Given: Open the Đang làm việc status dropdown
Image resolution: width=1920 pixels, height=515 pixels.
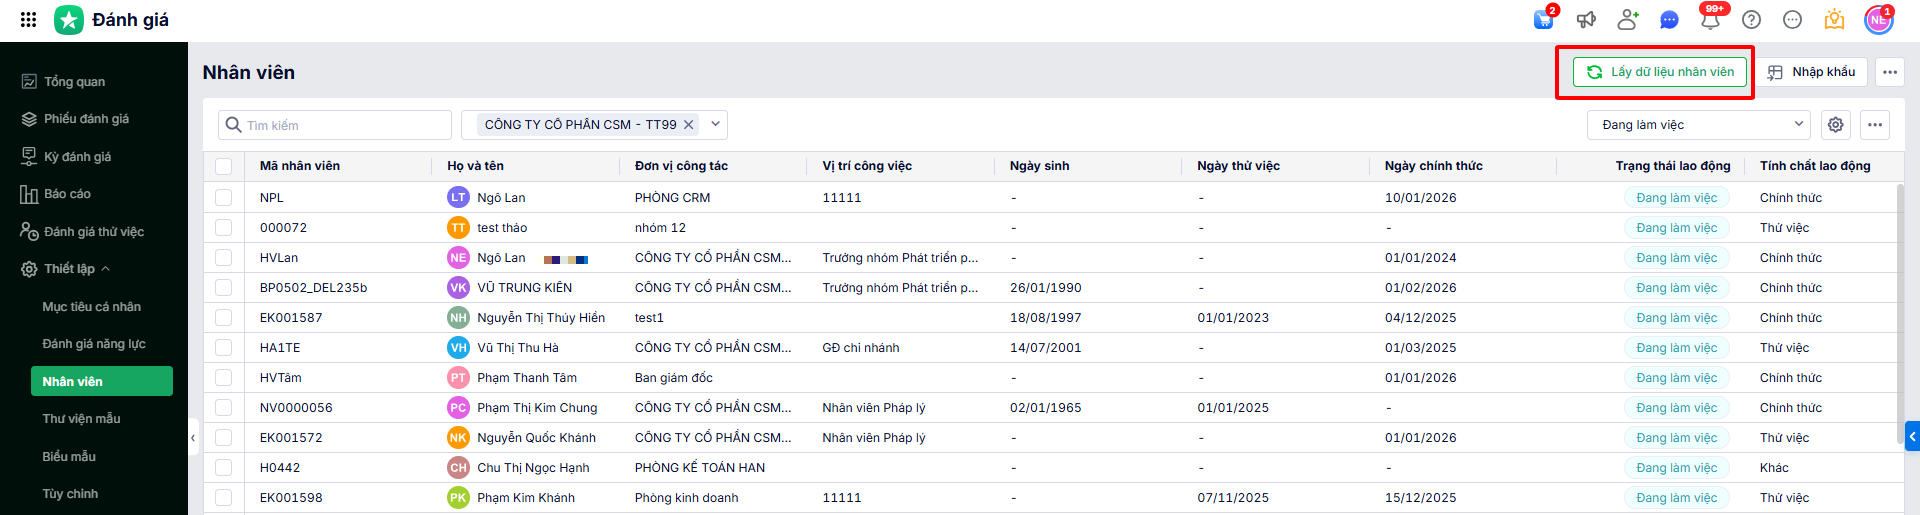Looking at the screenshot, I should pyautogui.click(x=1699, y=125).
